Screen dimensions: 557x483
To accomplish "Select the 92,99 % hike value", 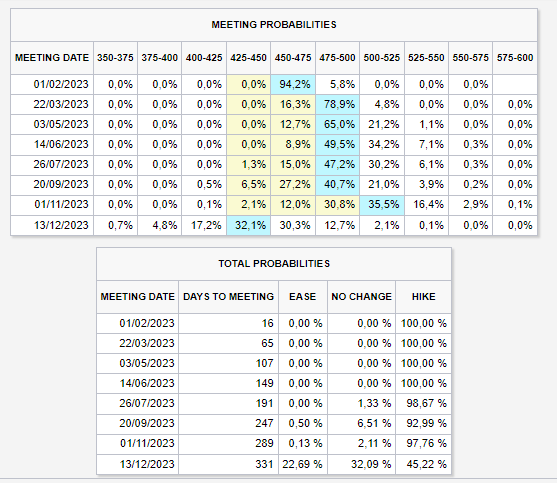I will pos(423,423).
